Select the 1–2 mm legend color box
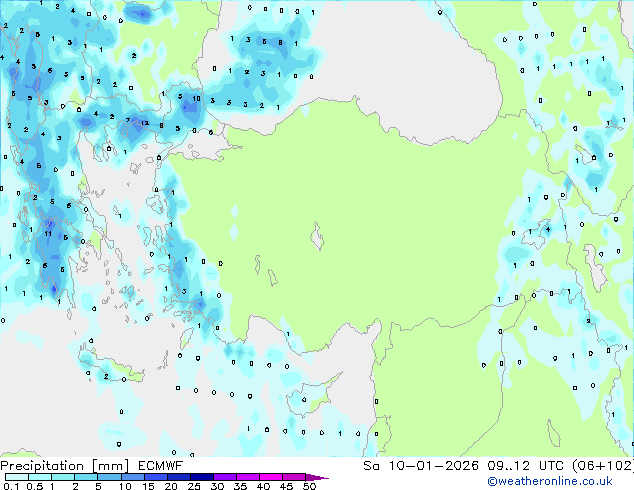Screen dimensions: 634x490 click(x=63, y=477)
